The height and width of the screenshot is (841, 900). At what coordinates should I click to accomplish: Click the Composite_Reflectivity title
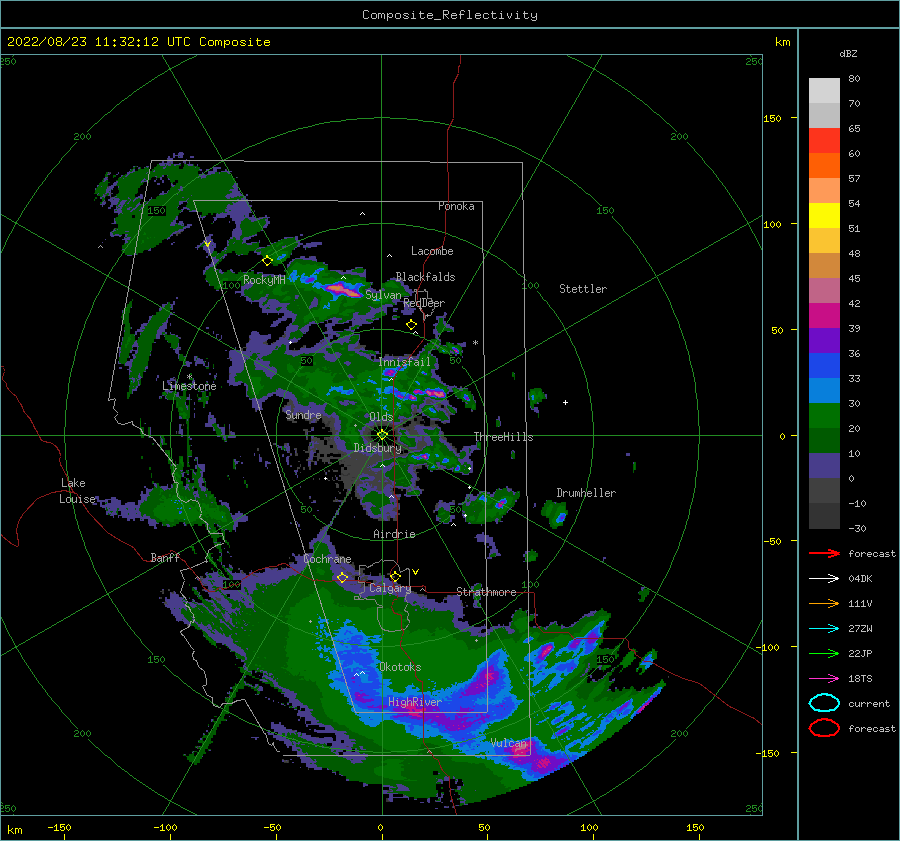pyautogui.click(x=450, y=15)
